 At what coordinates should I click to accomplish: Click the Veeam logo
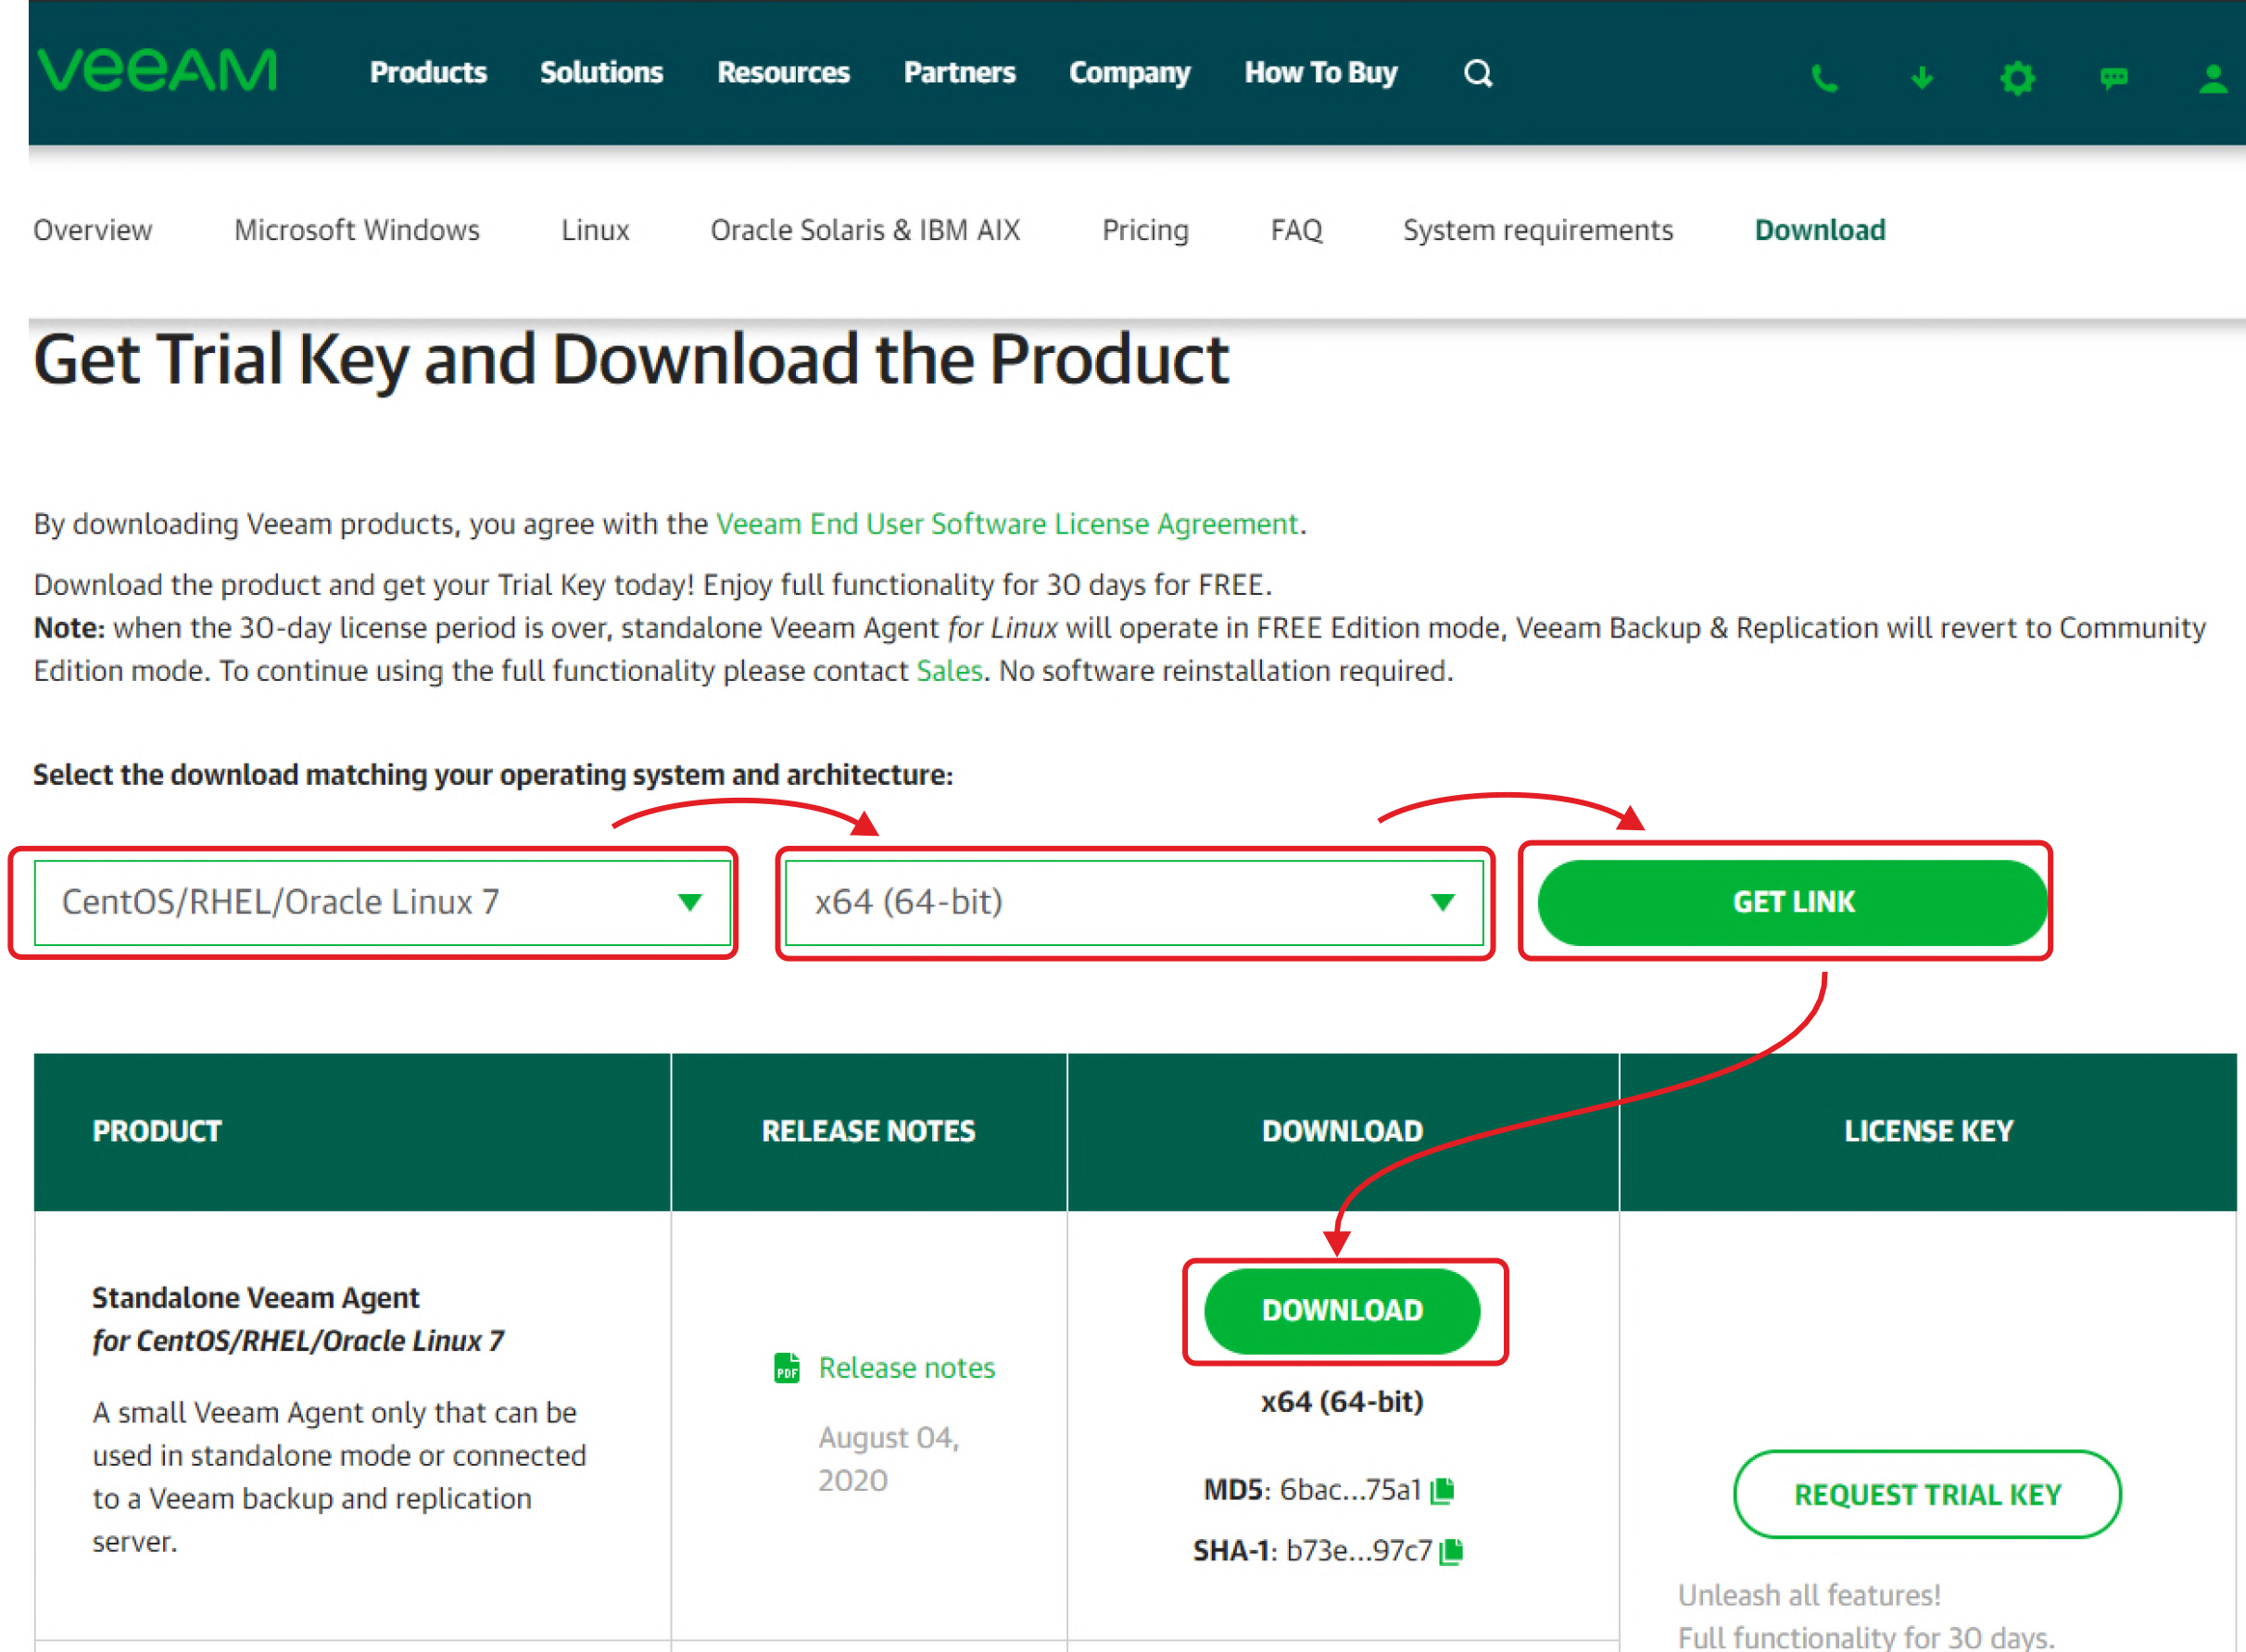[157, 71]
